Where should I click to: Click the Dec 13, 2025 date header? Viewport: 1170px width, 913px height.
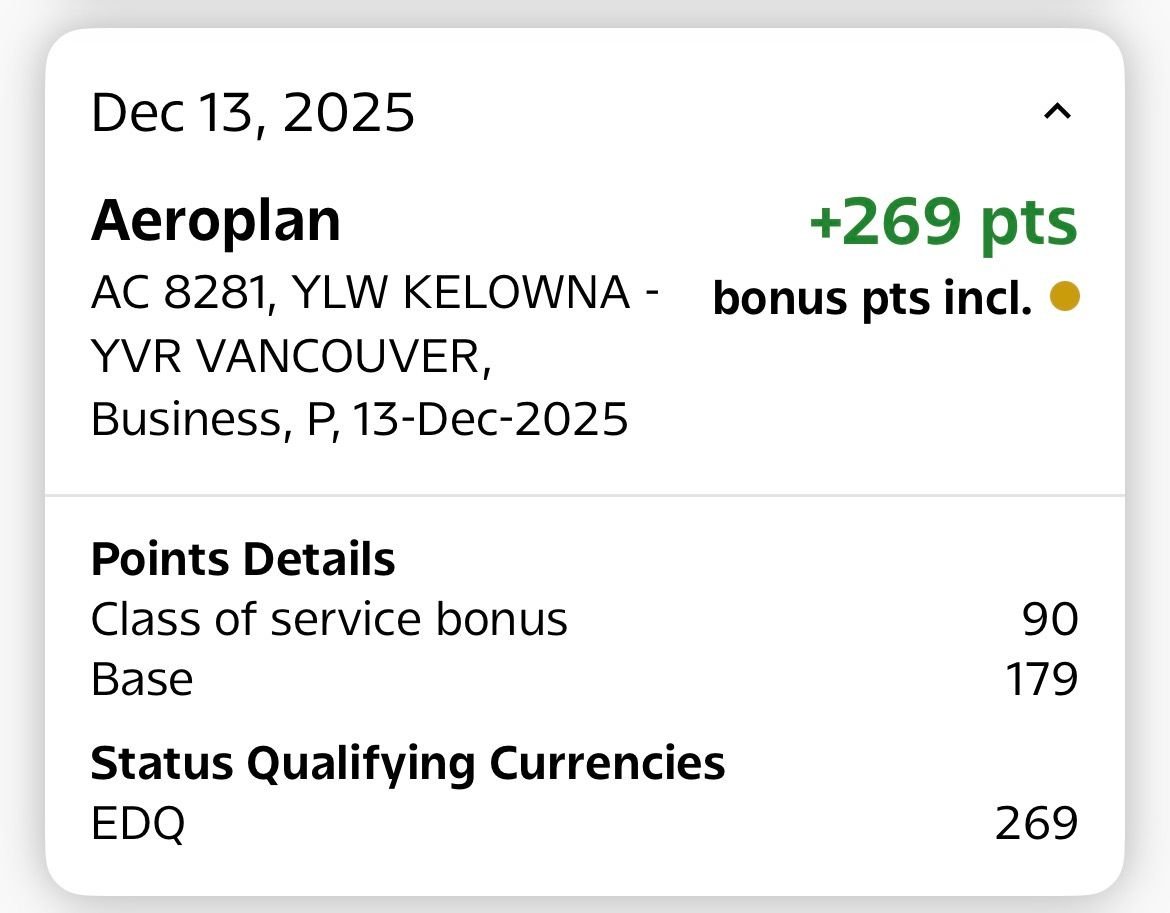(252, 113)
